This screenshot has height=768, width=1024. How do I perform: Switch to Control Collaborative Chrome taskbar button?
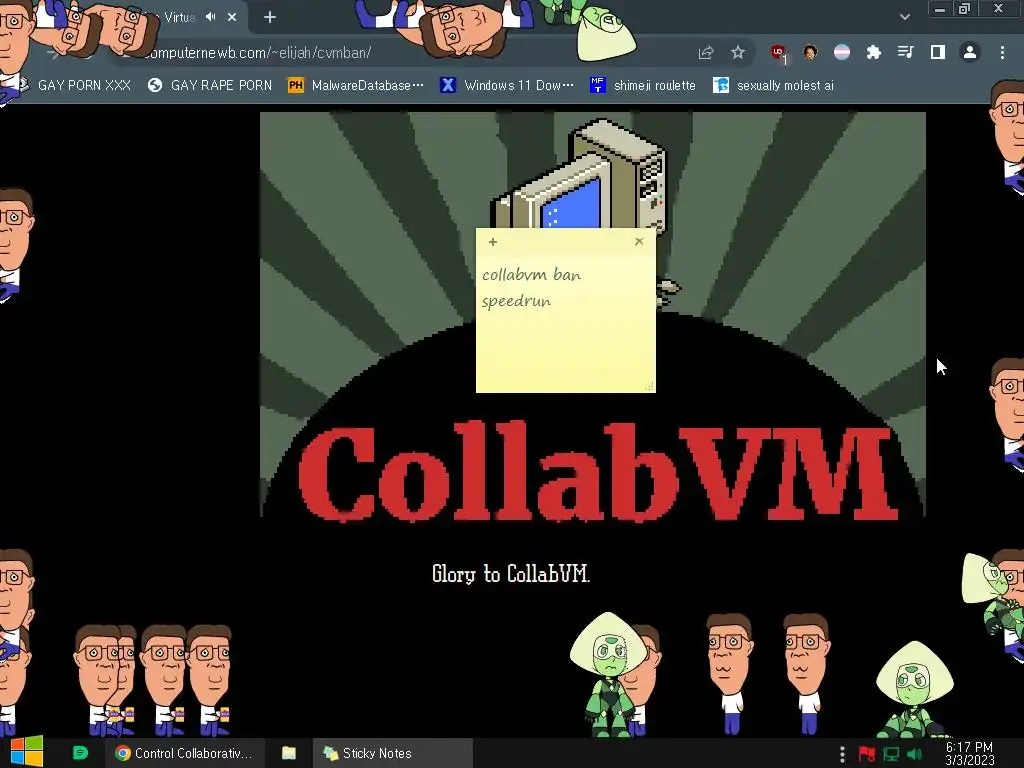tap(184, 753)
